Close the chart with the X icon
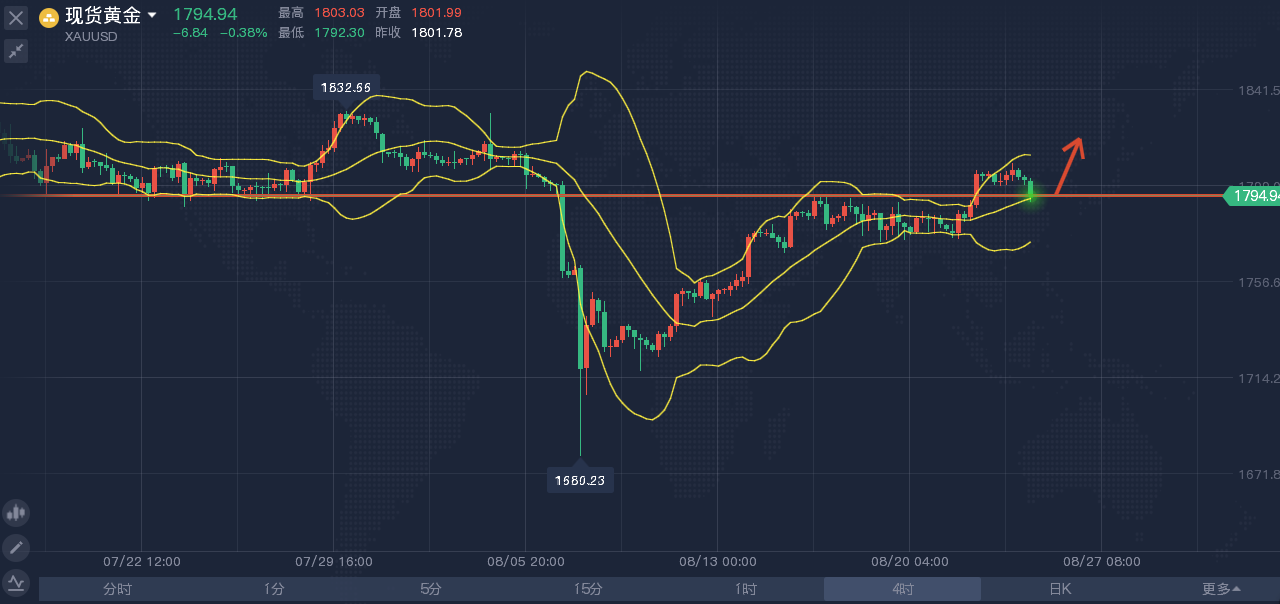Image resolution: width=1280 pixels, height=604 pixels. click(x=16, y=17)
